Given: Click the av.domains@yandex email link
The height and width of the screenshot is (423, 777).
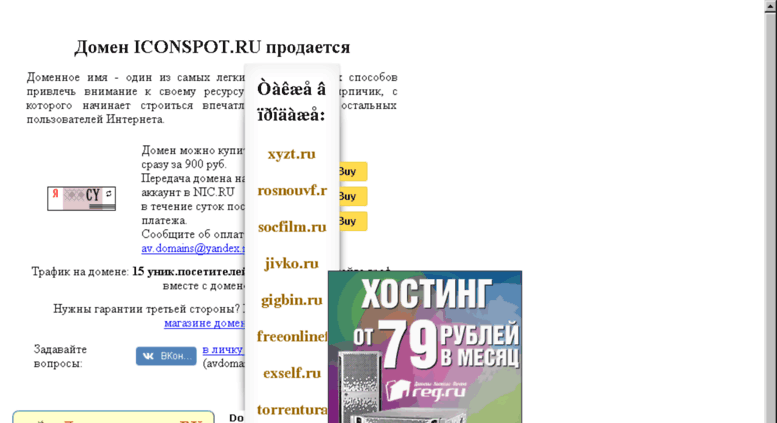Looking at the screenshot, I should point(193,249).
